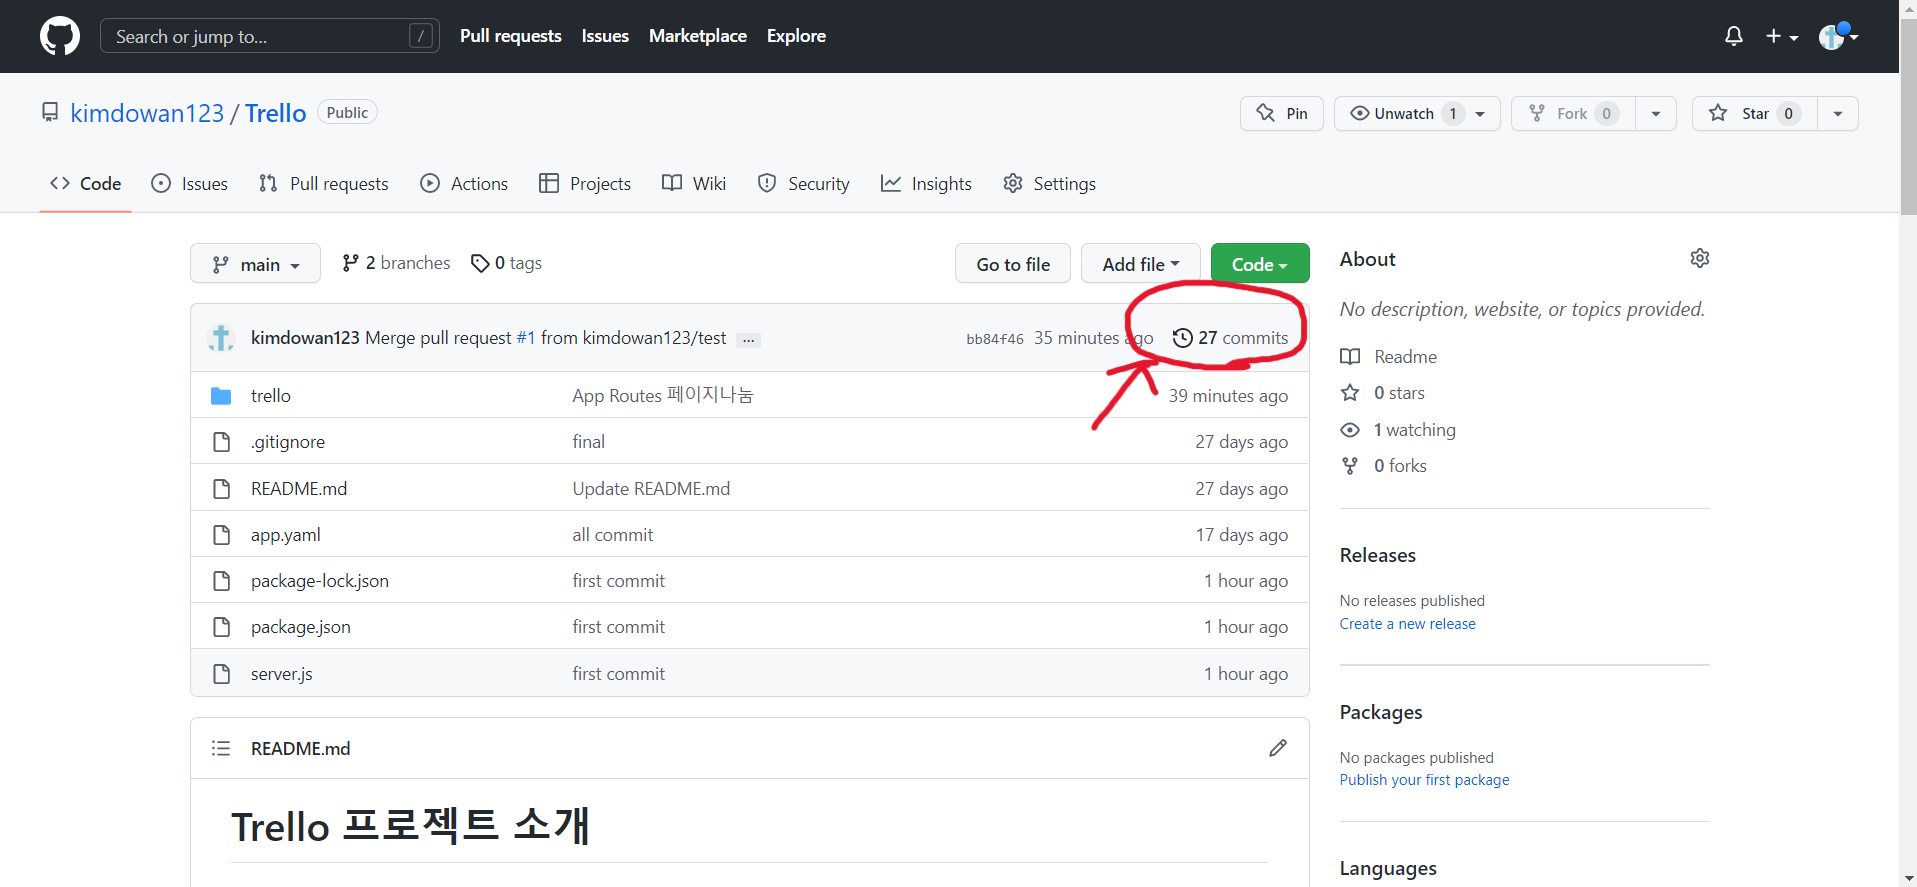
Task: Open the app.yaml file
Action: pyautogui.click(x=286, y=535)
